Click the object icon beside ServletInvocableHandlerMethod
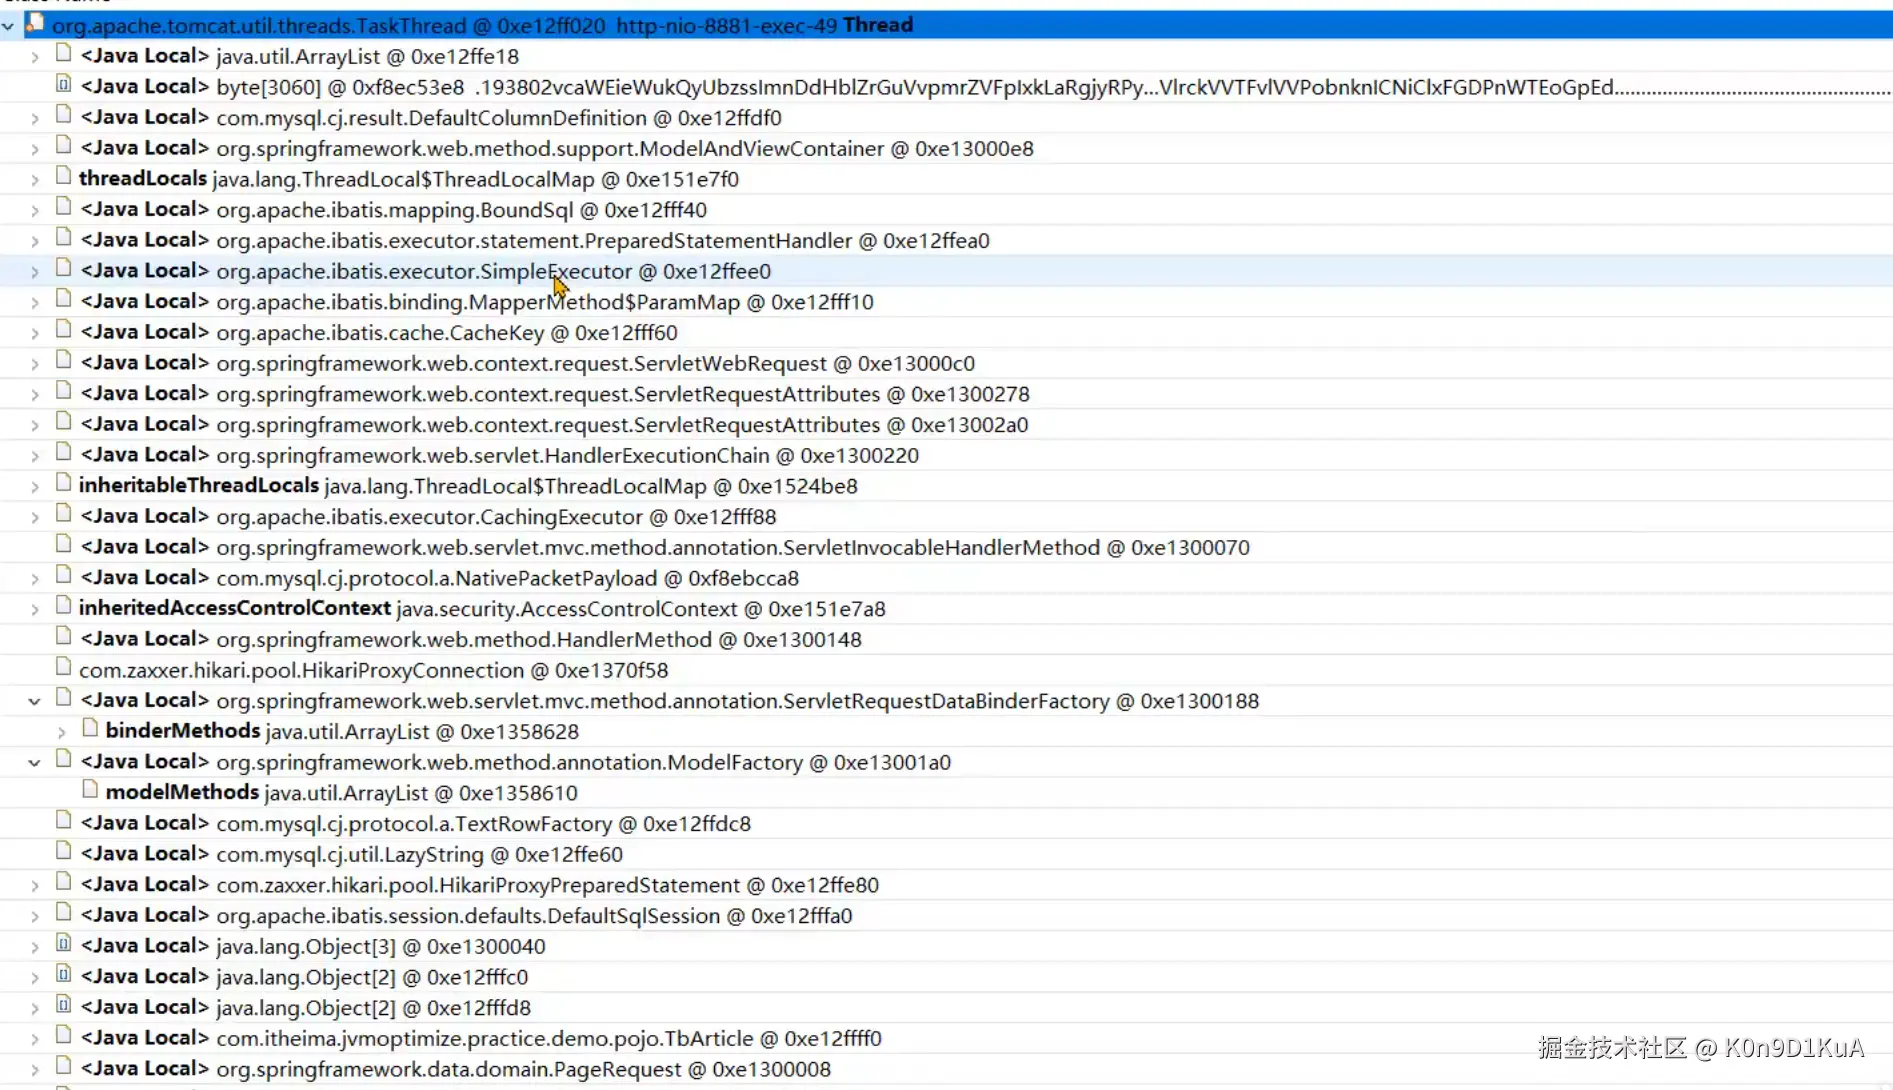This screenshot has height=1090, width=1893. pos(63,544)
